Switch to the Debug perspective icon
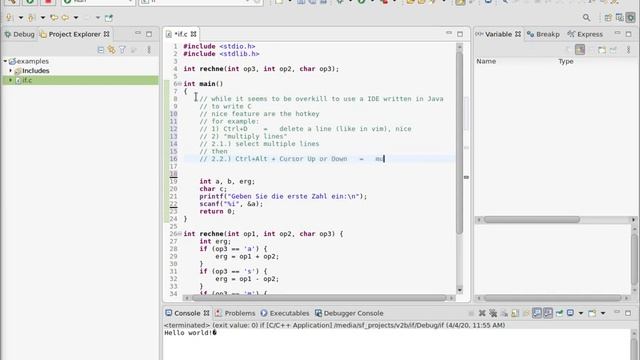The image size is (640, 360). [x=631, y=18]
